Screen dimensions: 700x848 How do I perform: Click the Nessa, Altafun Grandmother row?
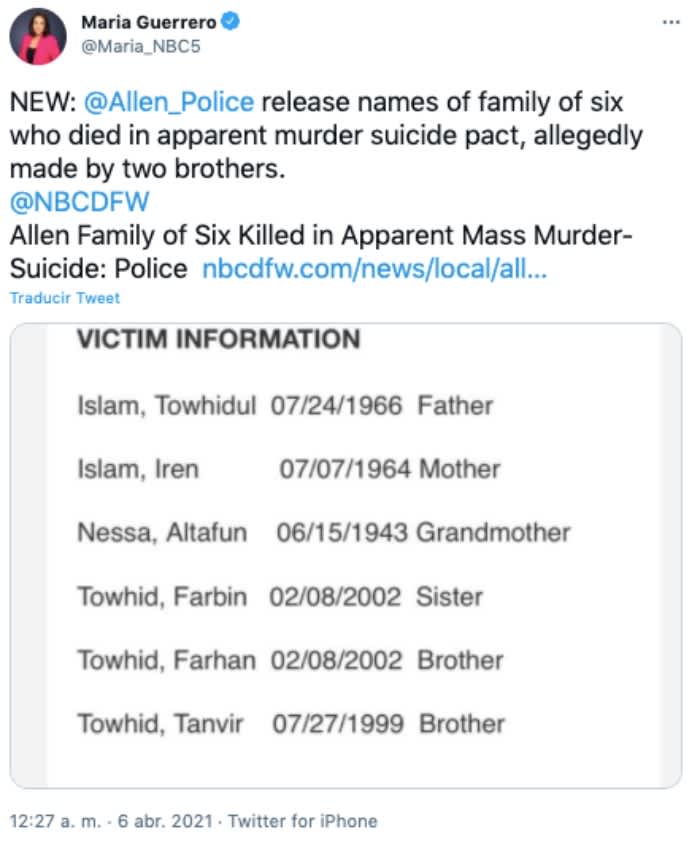click(x=323, y=533)
